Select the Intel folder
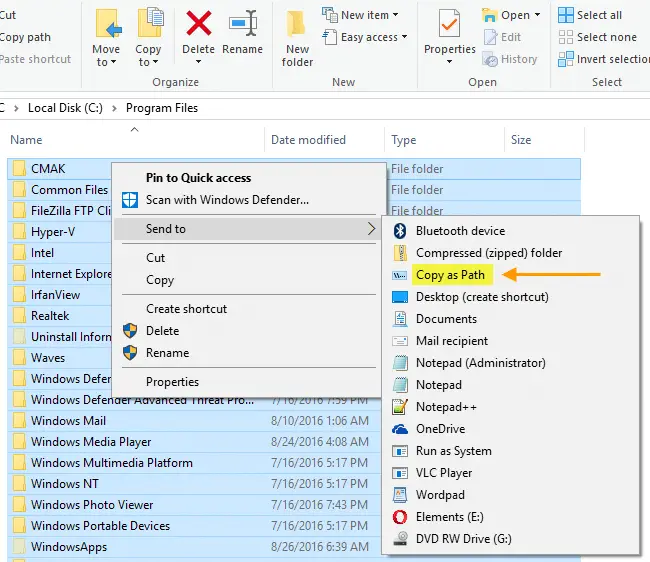The height and width of the screenshot is (562, 650). click(x=42, y=253)
